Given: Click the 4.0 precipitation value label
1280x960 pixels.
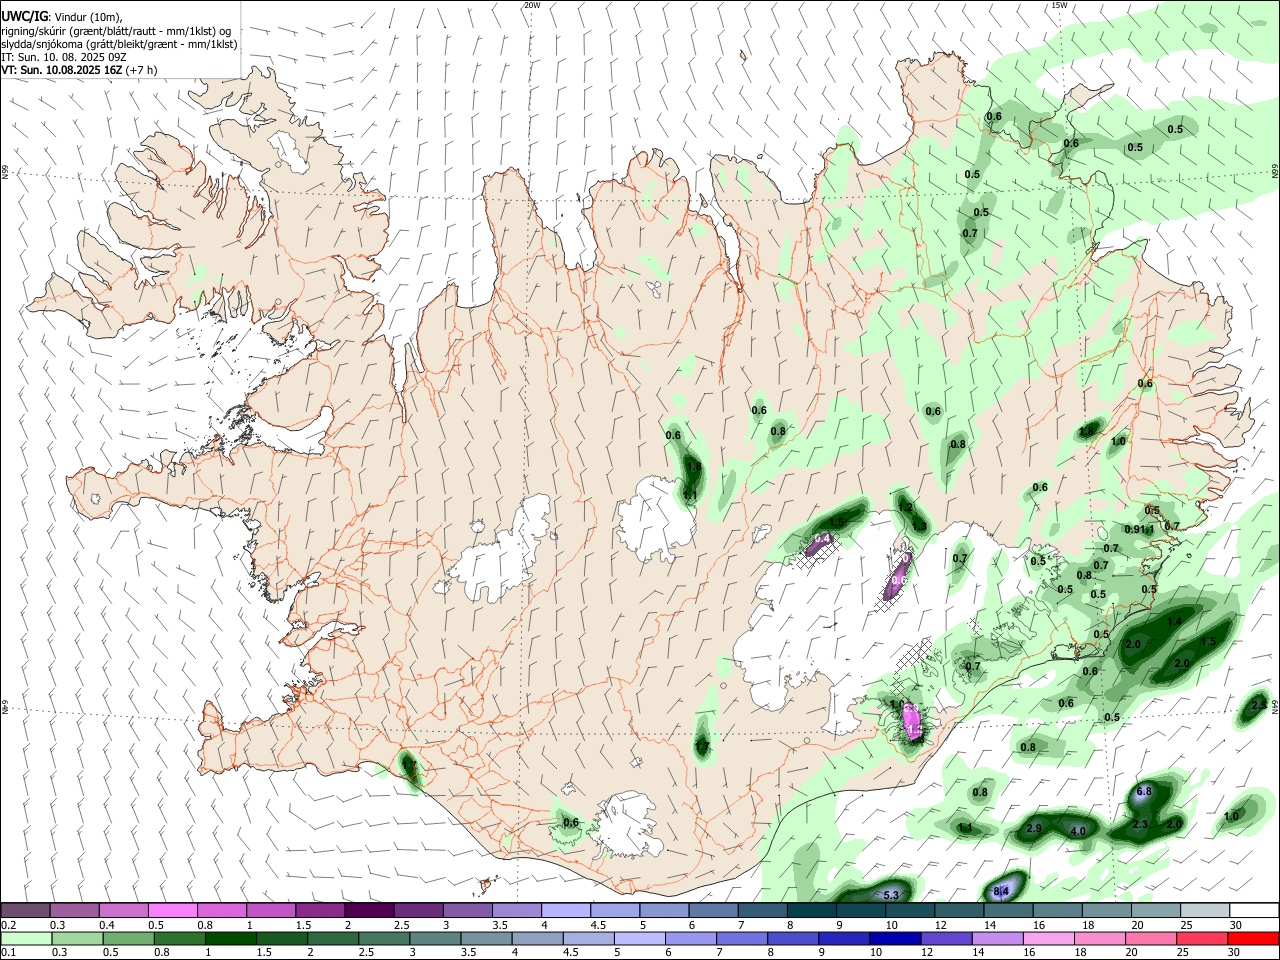Looking at the screenshot, I should 1078,831.
